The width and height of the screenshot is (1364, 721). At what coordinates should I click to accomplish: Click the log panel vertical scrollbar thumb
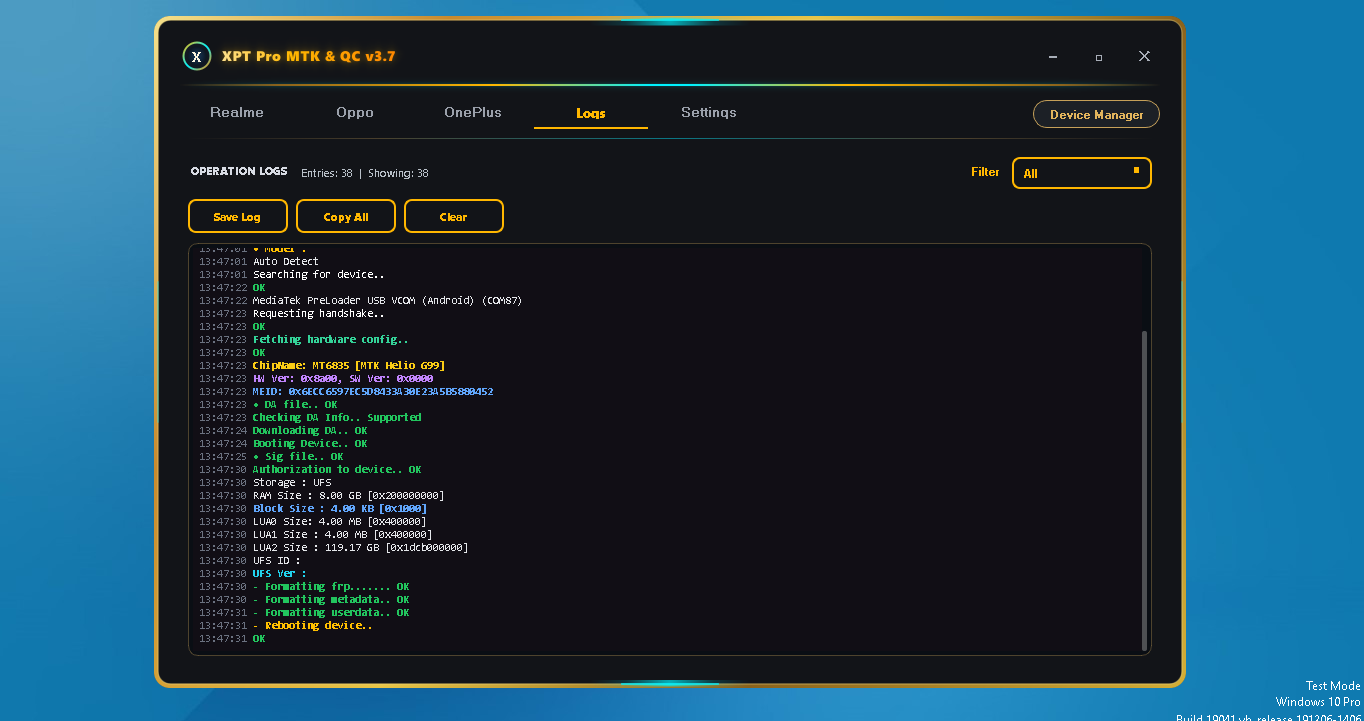tap(1145, 490)
